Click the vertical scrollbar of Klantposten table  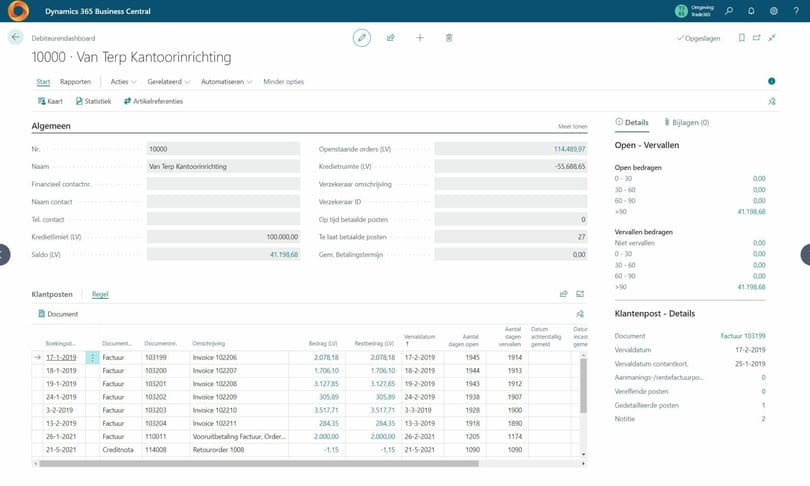coord(583,385)
